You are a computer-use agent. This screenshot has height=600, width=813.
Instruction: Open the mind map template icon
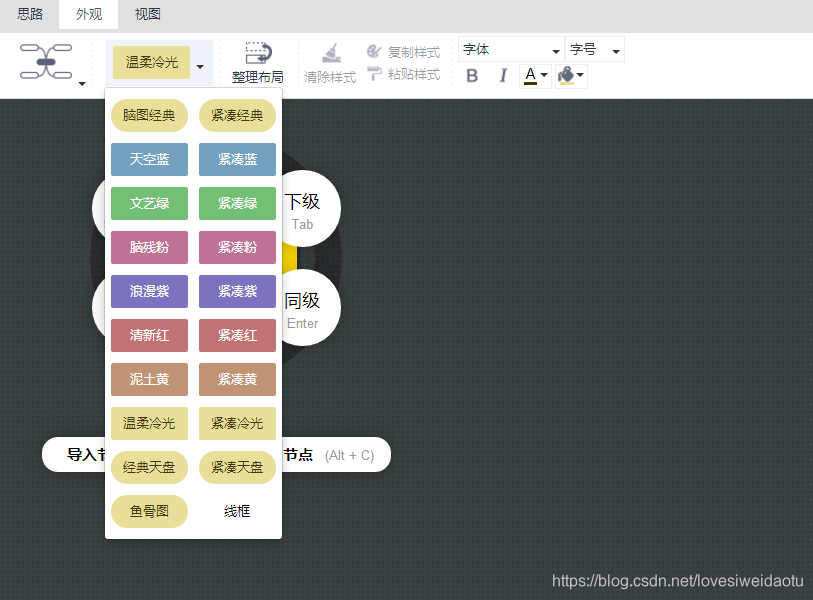(x=46, y=62)
